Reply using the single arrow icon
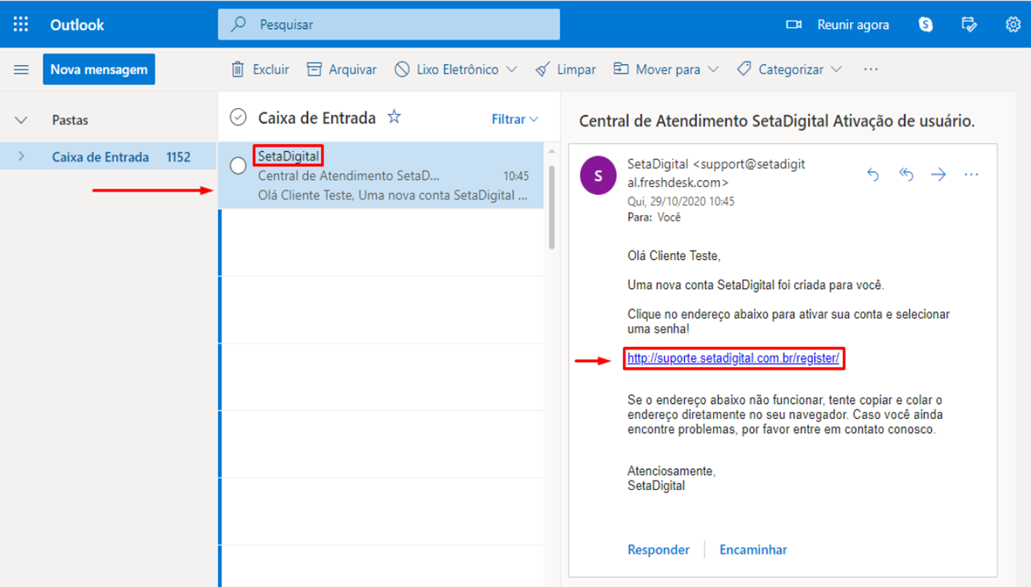This screenshot has height=587, width=1031. pyautogui.click(x=873, y=174)
